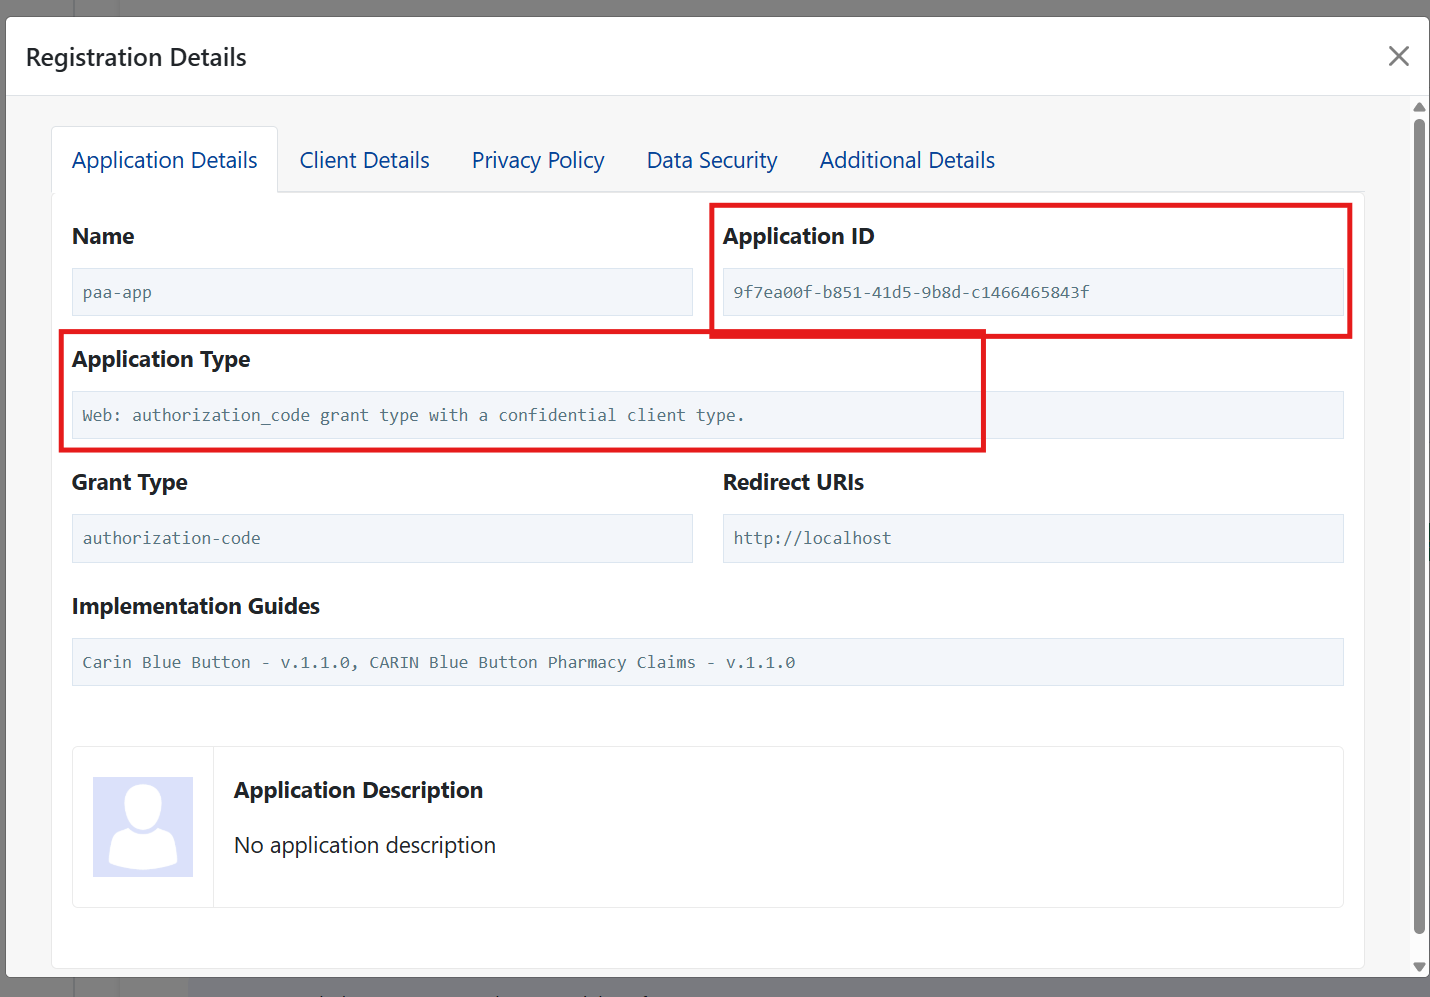Open the Additional Details tab
The width and height of the screenshot is (1430, 997).
[907, 160]
